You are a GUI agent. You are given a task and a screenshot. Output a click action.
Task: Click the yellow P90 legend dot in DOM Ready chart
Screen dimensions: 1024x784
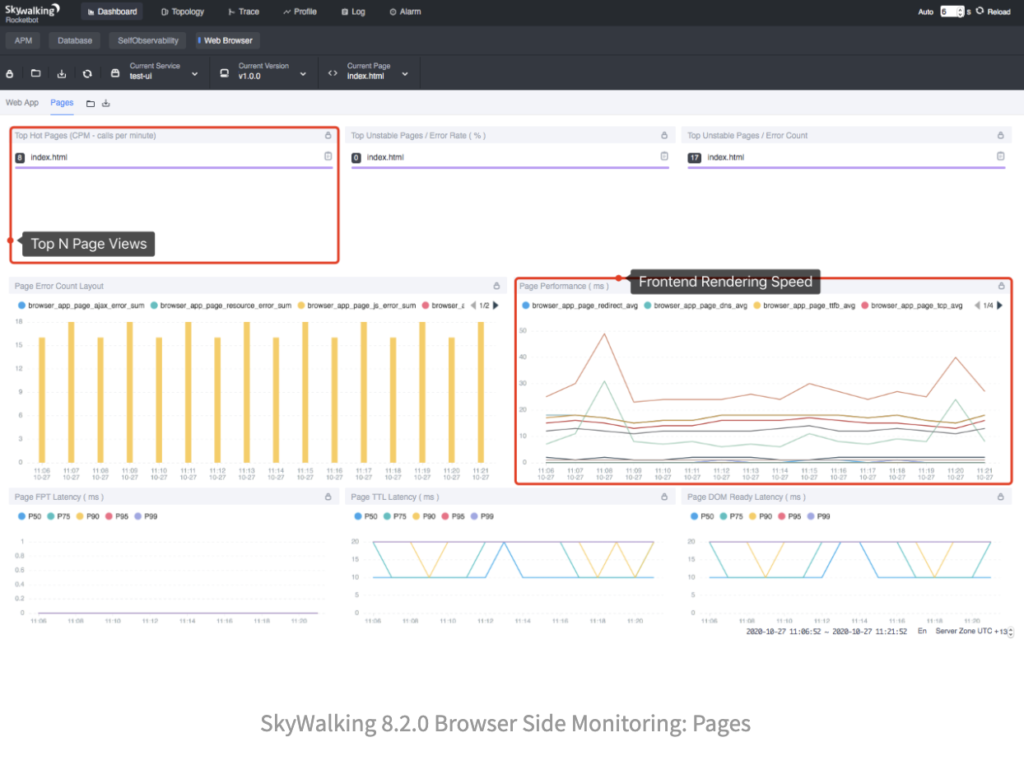[752, 516]
